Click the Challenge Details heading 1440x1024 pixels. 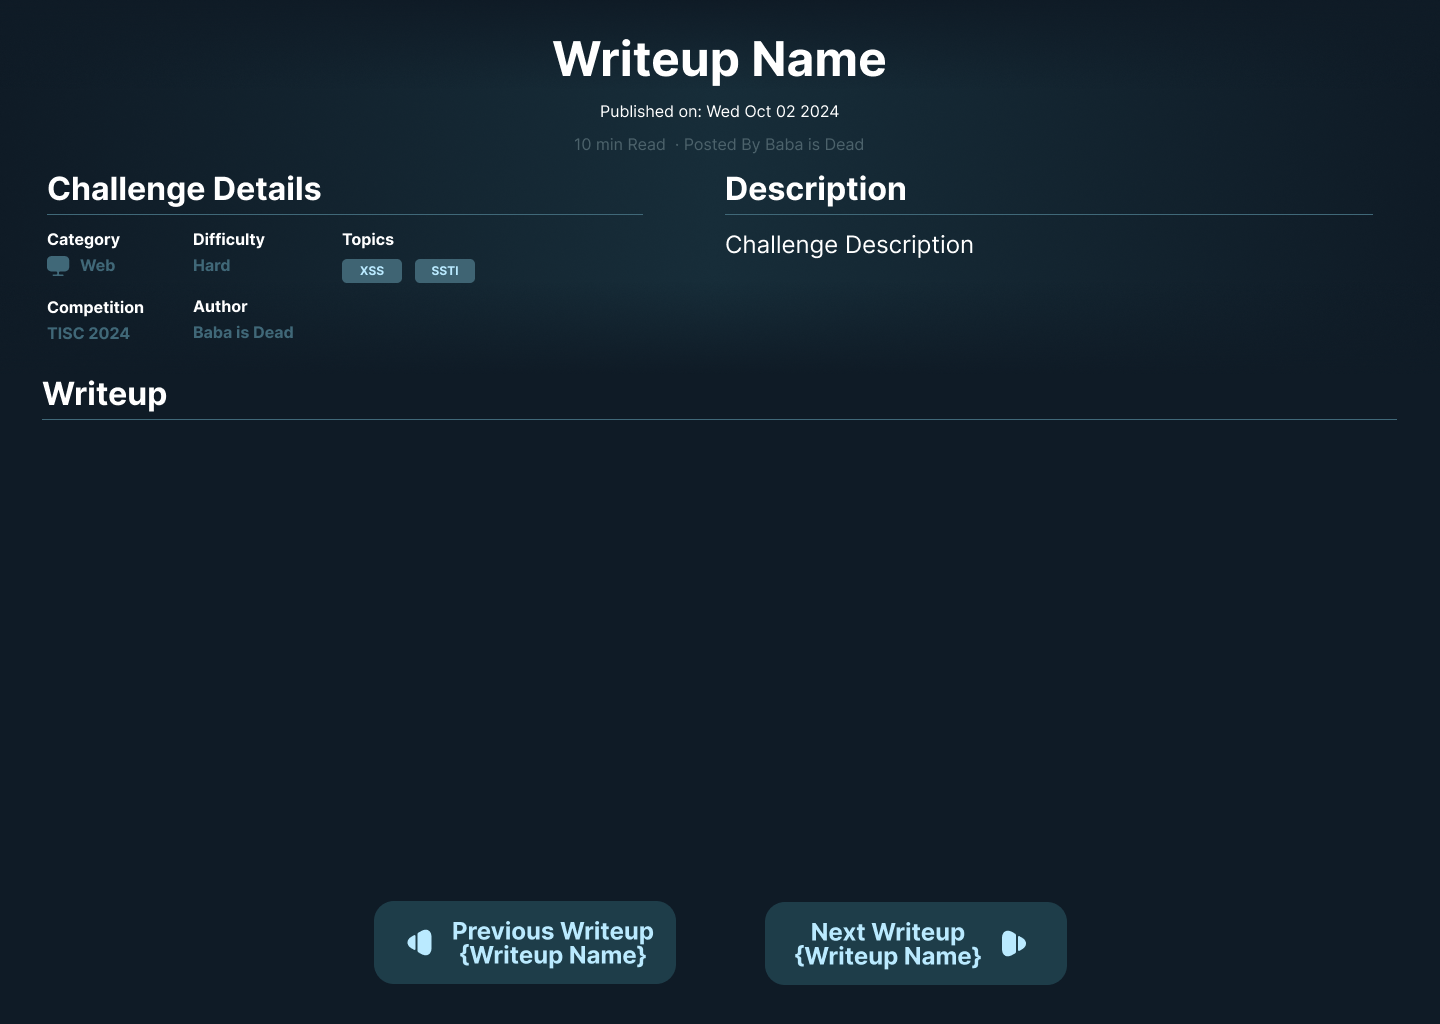coord(184,189)
